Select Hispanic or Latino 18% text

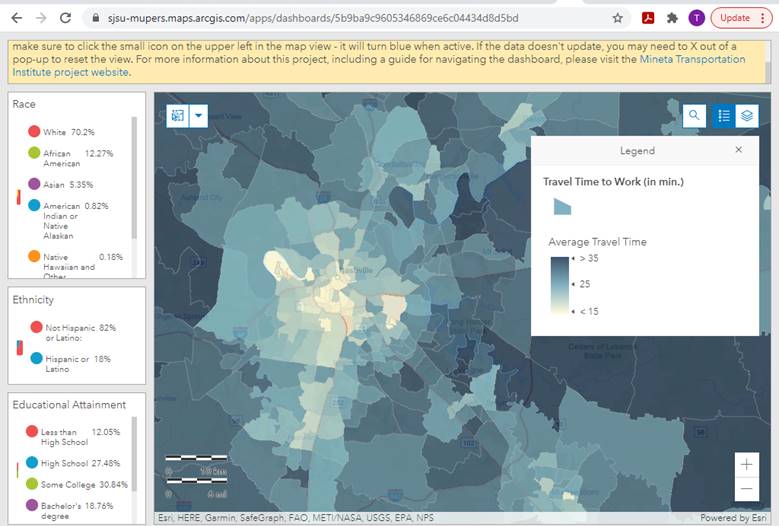point(78,364)
